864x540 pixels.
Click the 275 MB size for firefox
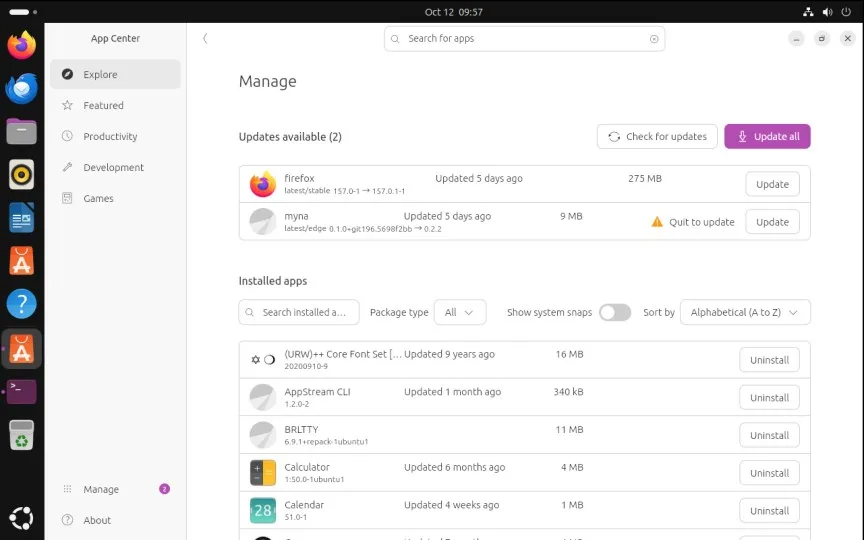tap(645, 178)
